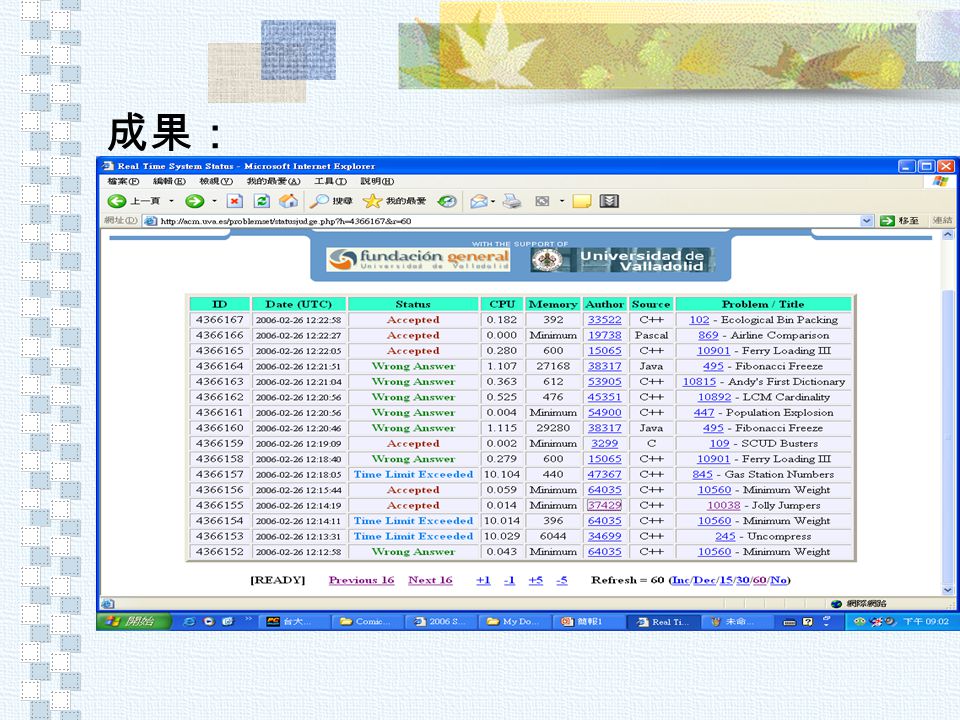Open problem 245 Uncompress link

(725, 536)
